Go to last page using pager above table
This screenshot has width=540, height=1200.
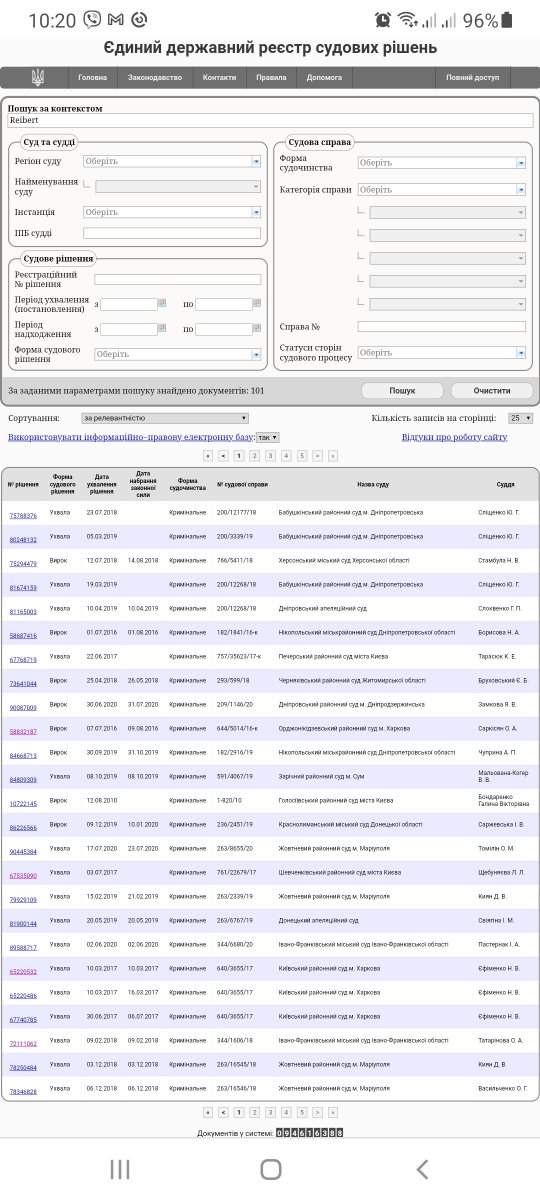coord(333,455)
